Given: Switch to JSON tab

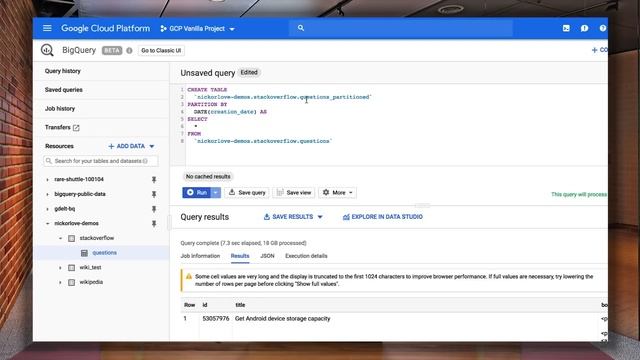Looking at the screenshot, I should tap(267, 256).
